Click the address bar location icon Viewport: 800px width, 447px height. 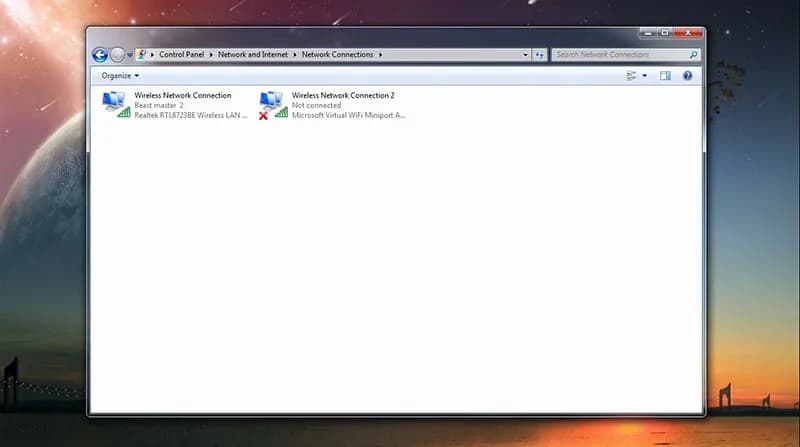point(141,54)
